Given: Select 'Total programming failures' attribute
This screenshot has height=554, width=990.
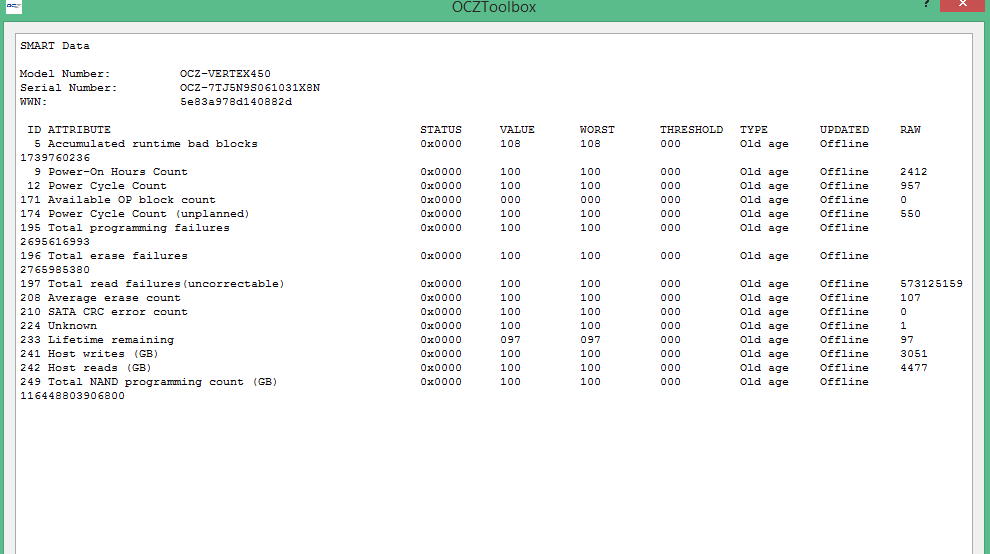Looking at the screenshot, I should (139, 228).
